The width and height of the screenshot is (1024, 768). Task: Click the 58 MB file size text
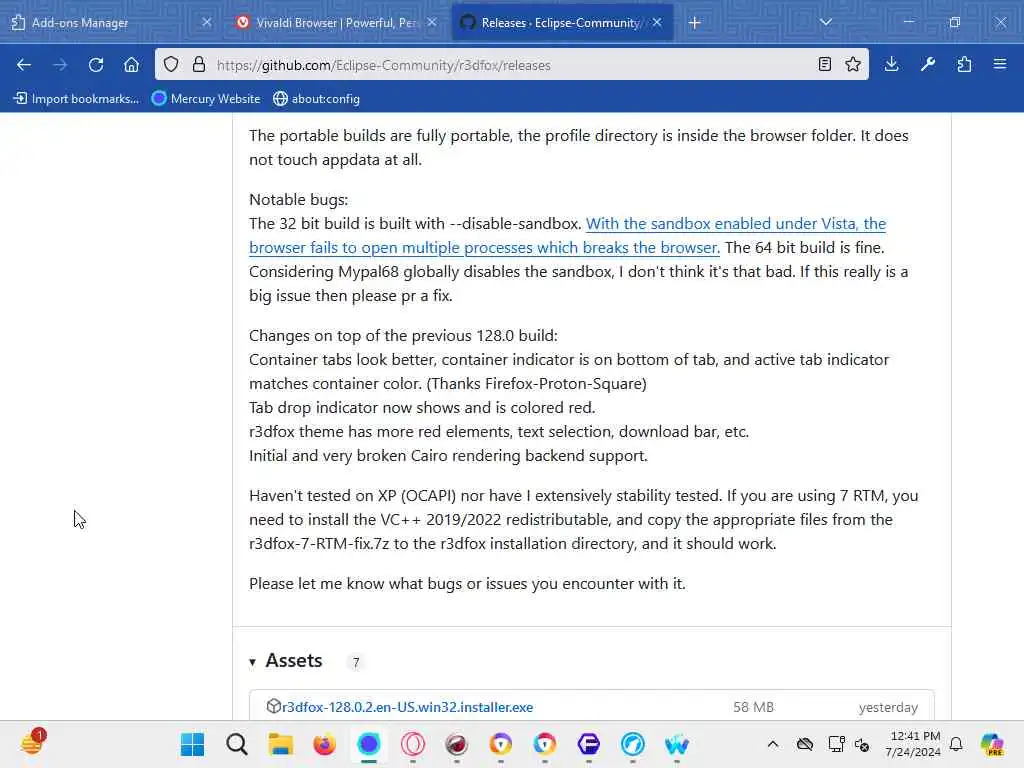tap(753, 707)
